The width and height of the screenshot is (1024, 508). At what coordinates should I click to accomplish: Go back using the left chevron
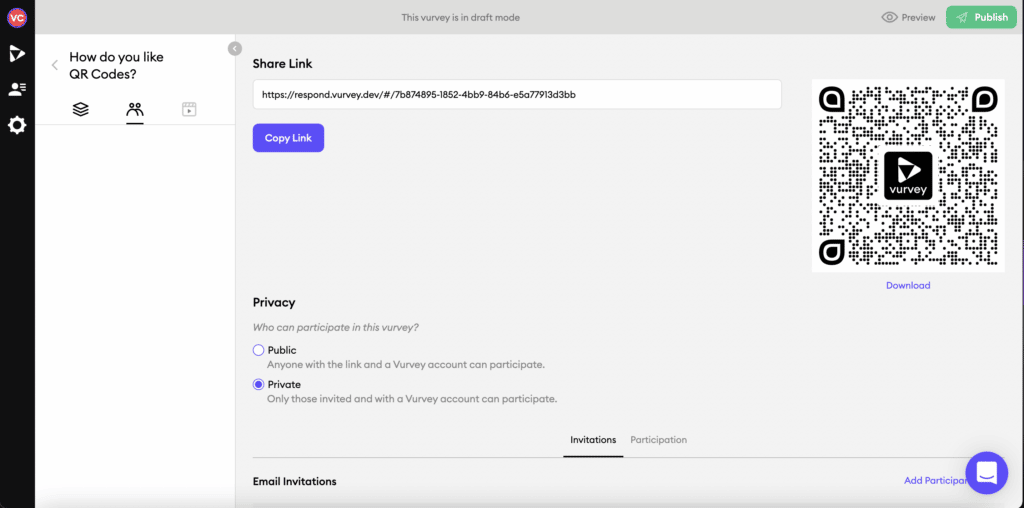pos(55,65)
